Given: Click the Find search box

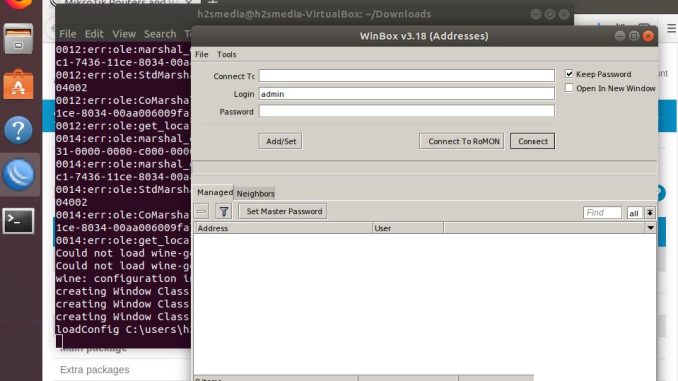Looking at the screenshot, I should point(602,213).
